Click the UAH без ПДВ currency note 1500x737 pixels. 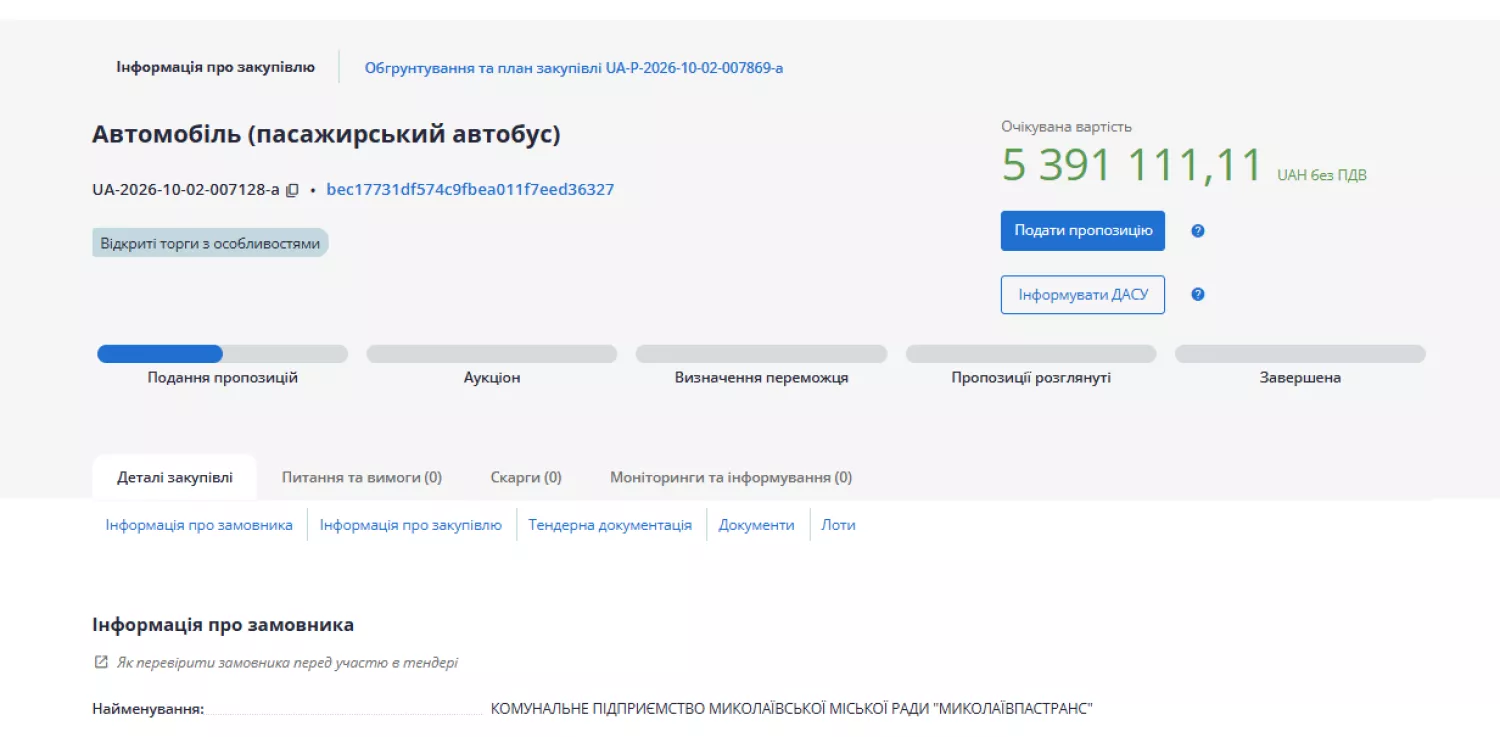[x=1321, y=175]
